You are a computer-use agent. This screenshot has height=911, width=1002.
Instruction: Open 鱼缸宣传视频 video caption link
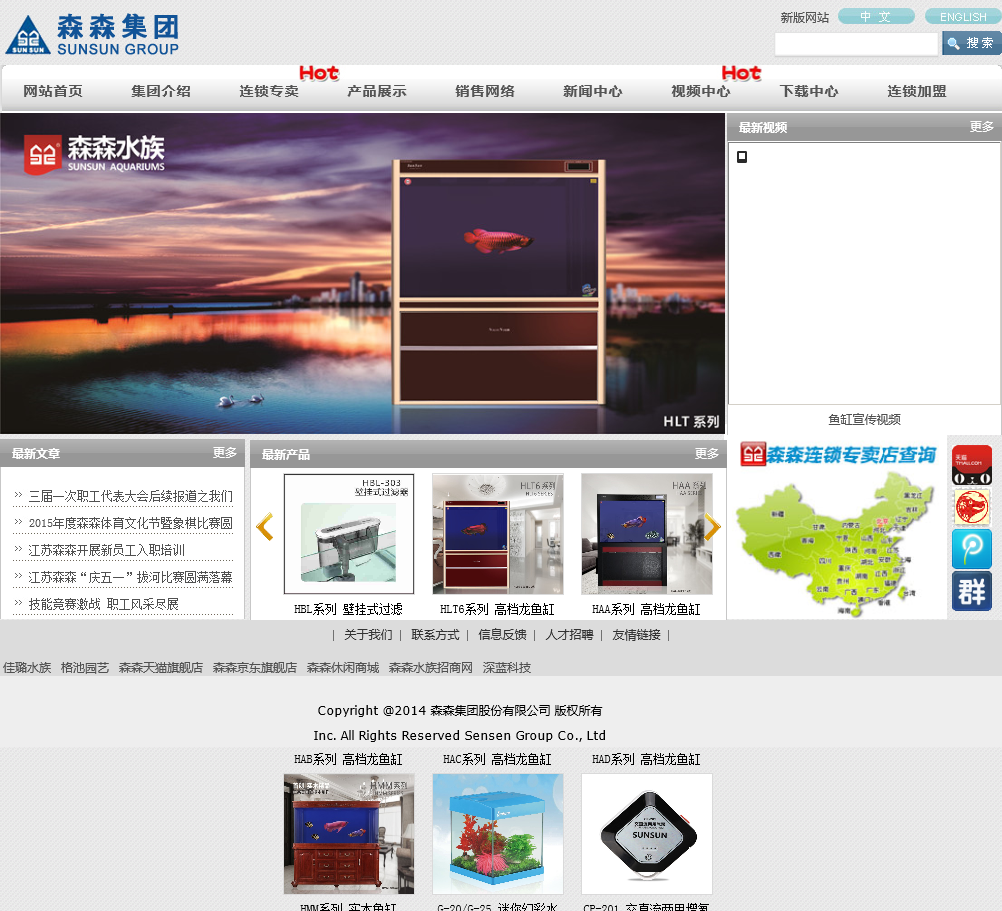(864, 419)
